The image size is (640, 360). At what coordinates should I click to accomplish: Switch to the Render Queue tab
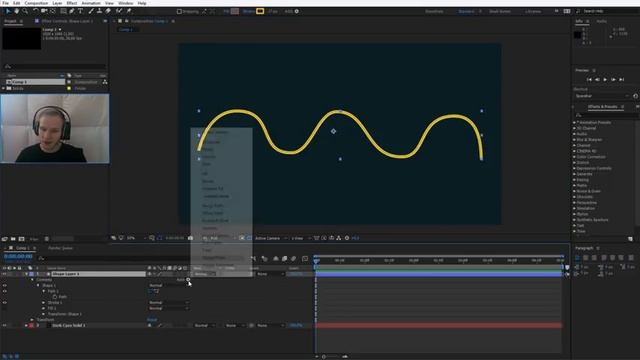[x=60, y=248]
